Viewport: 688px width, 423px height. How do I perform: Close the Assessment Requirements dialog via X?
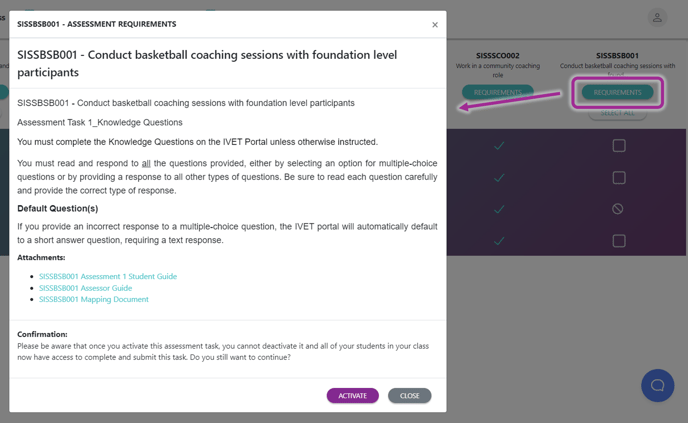tap(435, 25)
